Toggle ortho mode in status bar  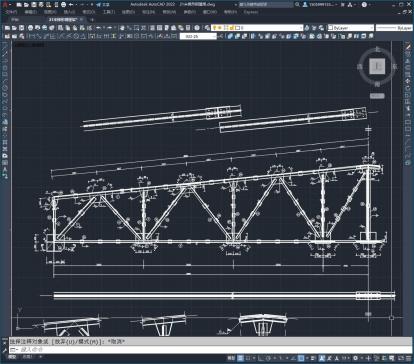point(261,358)
